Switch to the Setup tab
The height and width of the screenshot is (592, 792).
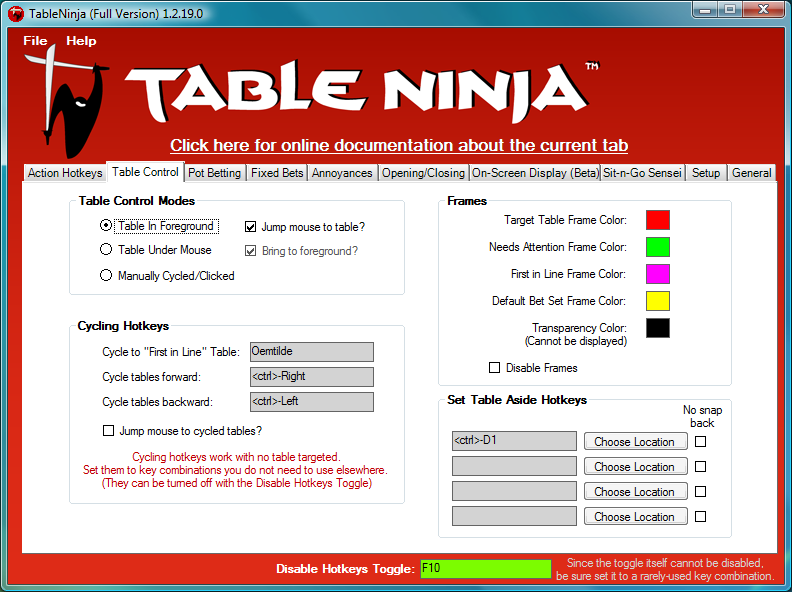706,173
